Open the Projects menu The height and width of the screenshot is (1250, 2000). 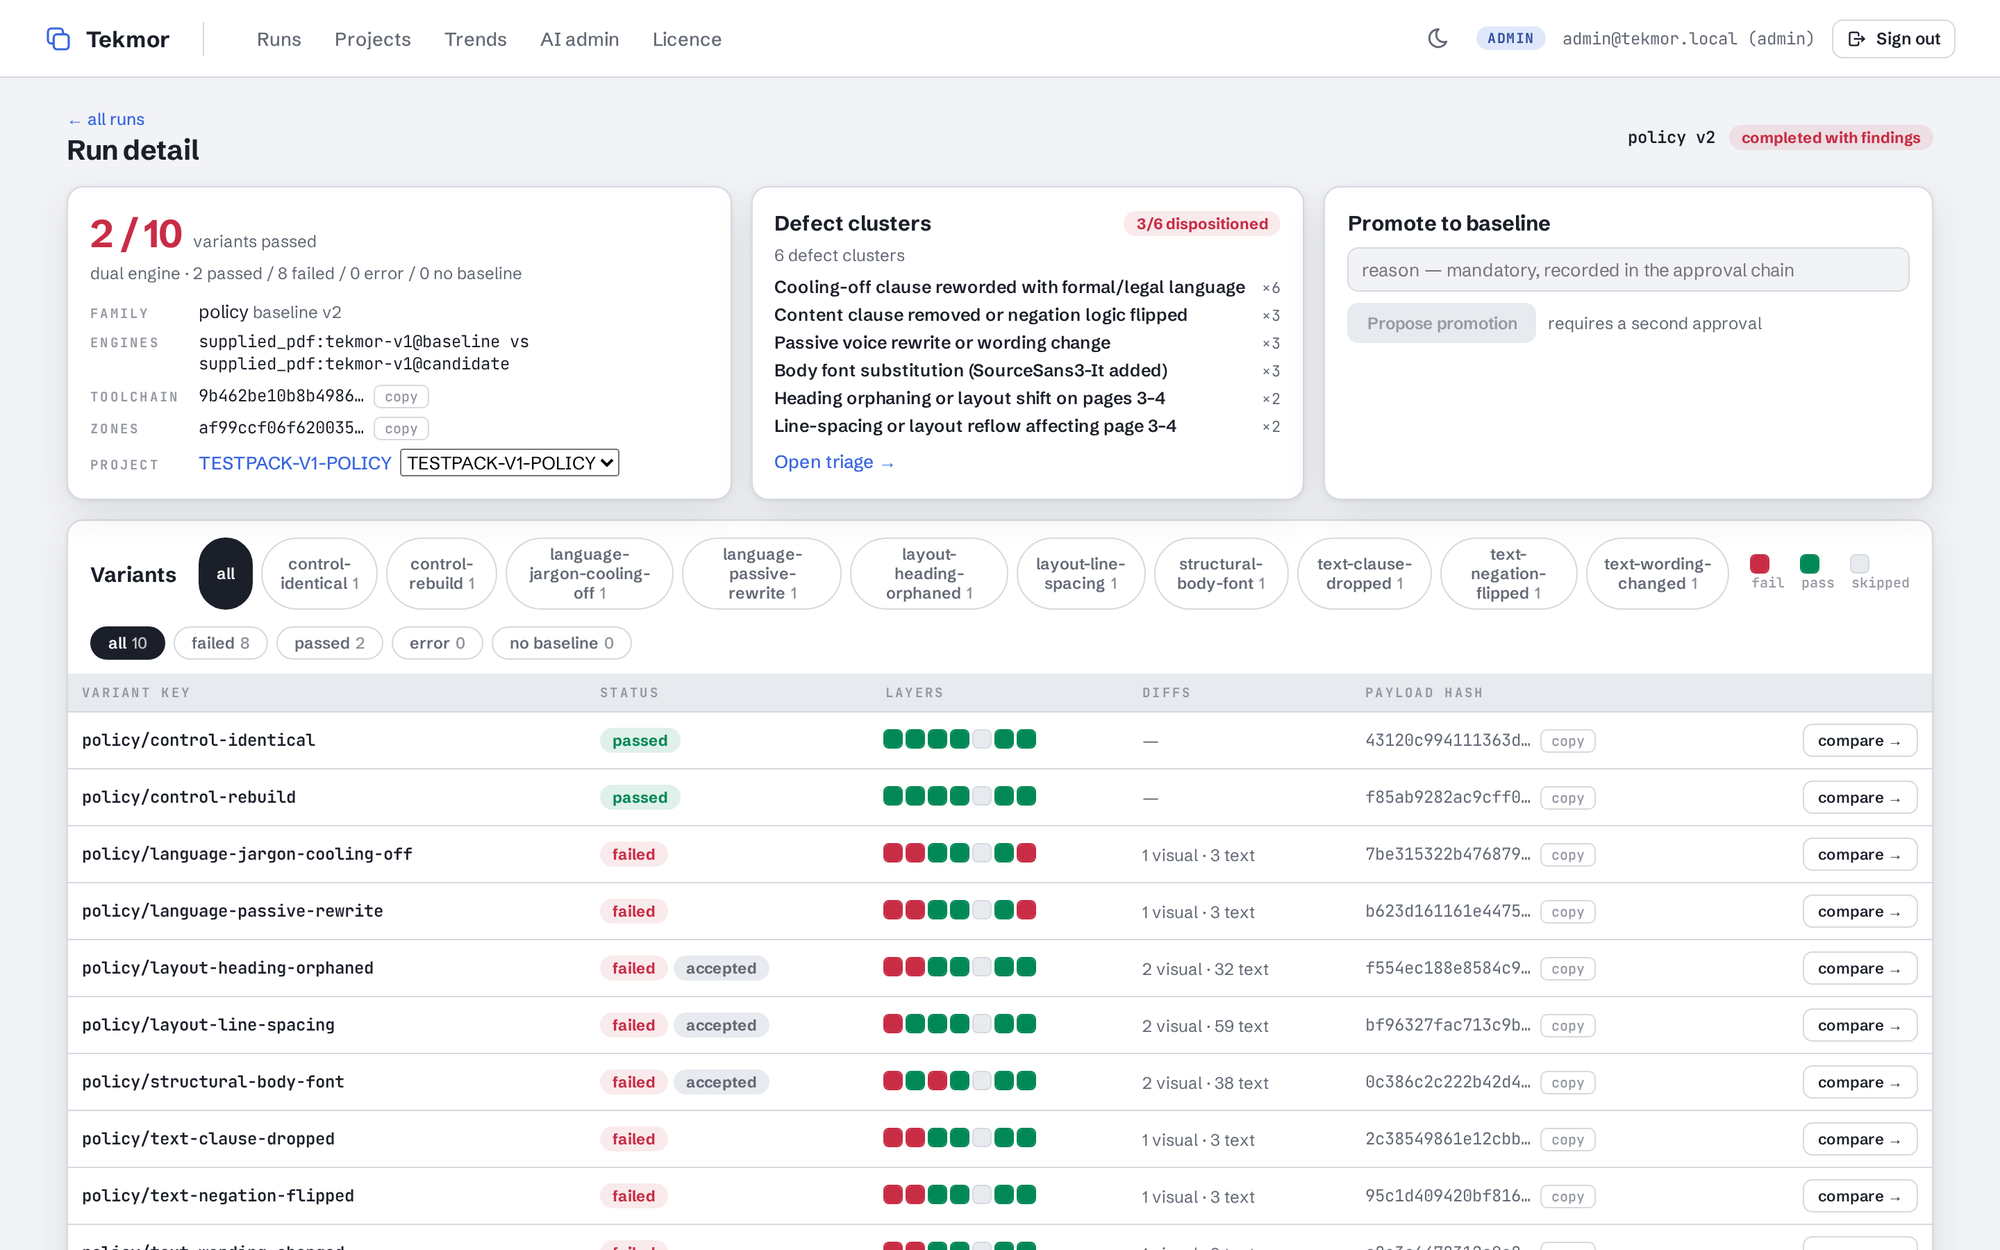373,39
